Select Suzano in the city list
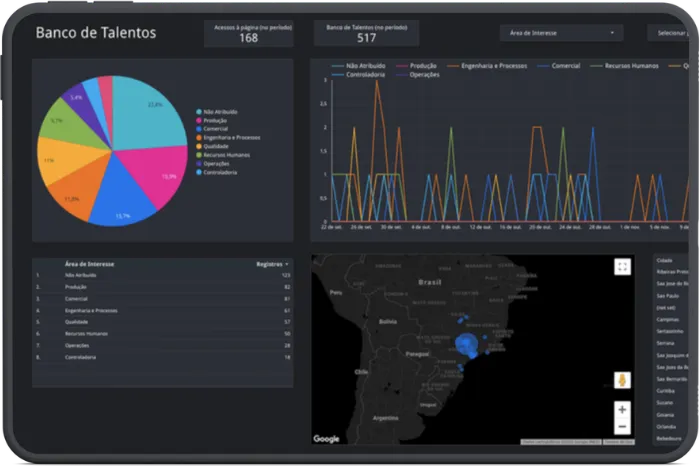This screenshot has height=466, width=700. pyautogui.click(x=664, y=403)
